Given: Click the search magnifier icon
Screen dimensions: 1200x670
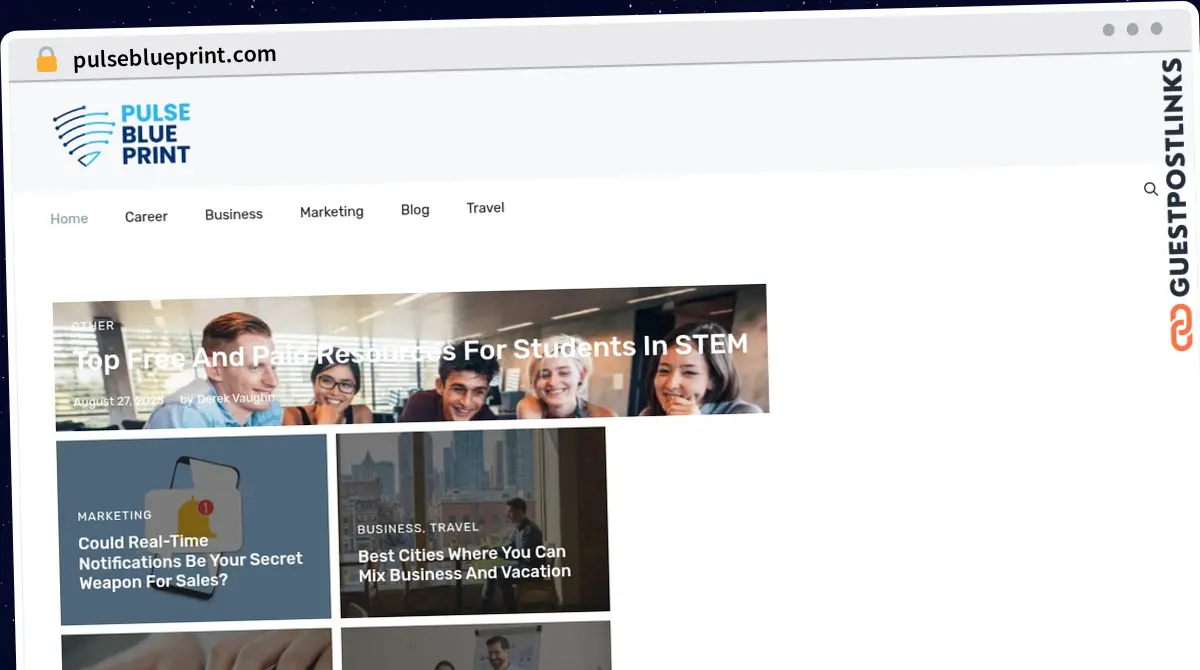Looking at the screenshot, I should click(1151, 189).
